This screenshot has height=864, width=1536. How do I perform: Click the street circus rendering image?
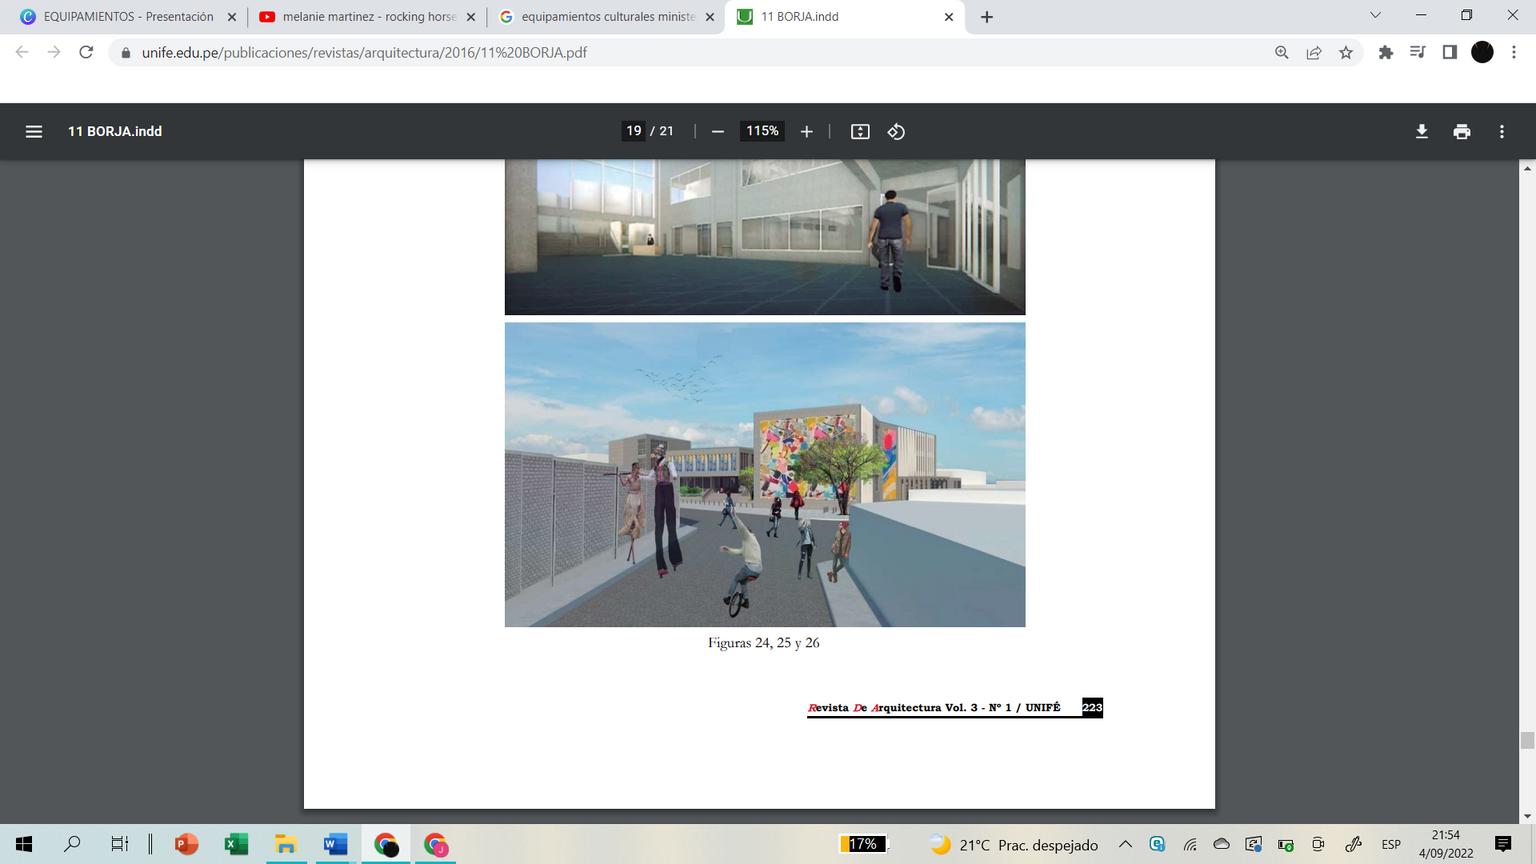click(765, 474)
